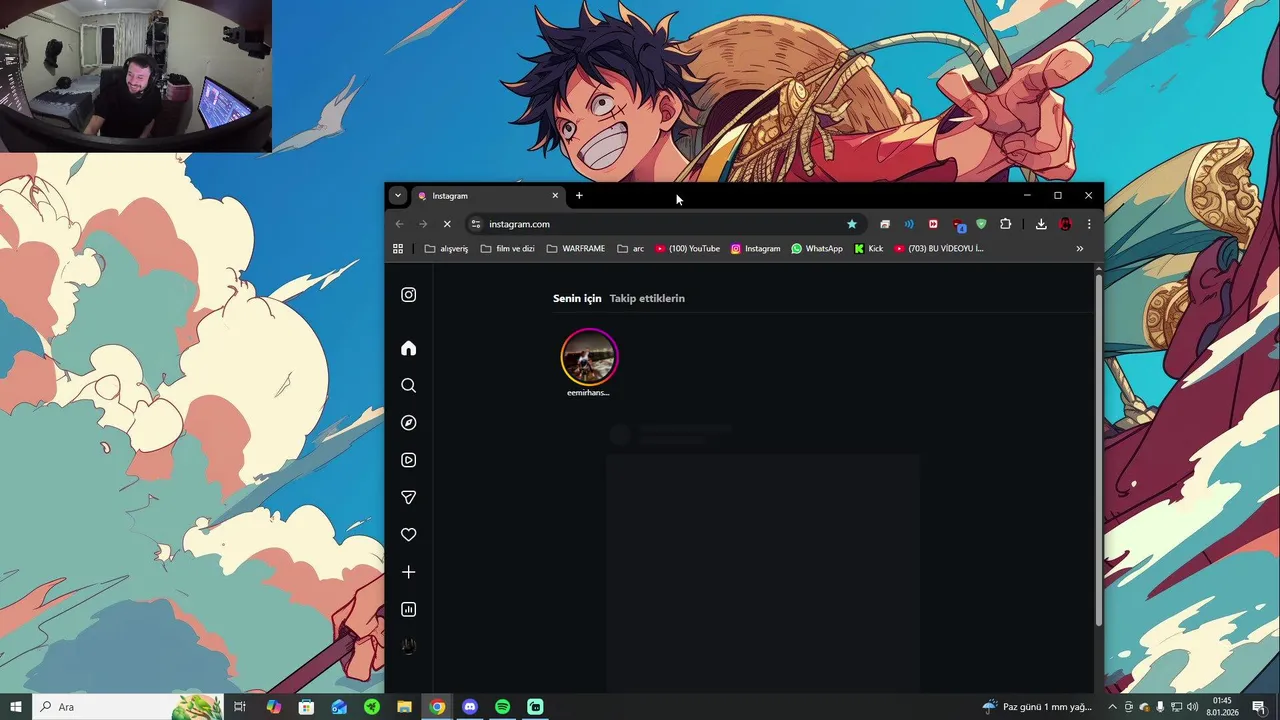
Task: Open the '(703) BU VİDEOYU İ...' bookmark
Action: click(939, 249)
